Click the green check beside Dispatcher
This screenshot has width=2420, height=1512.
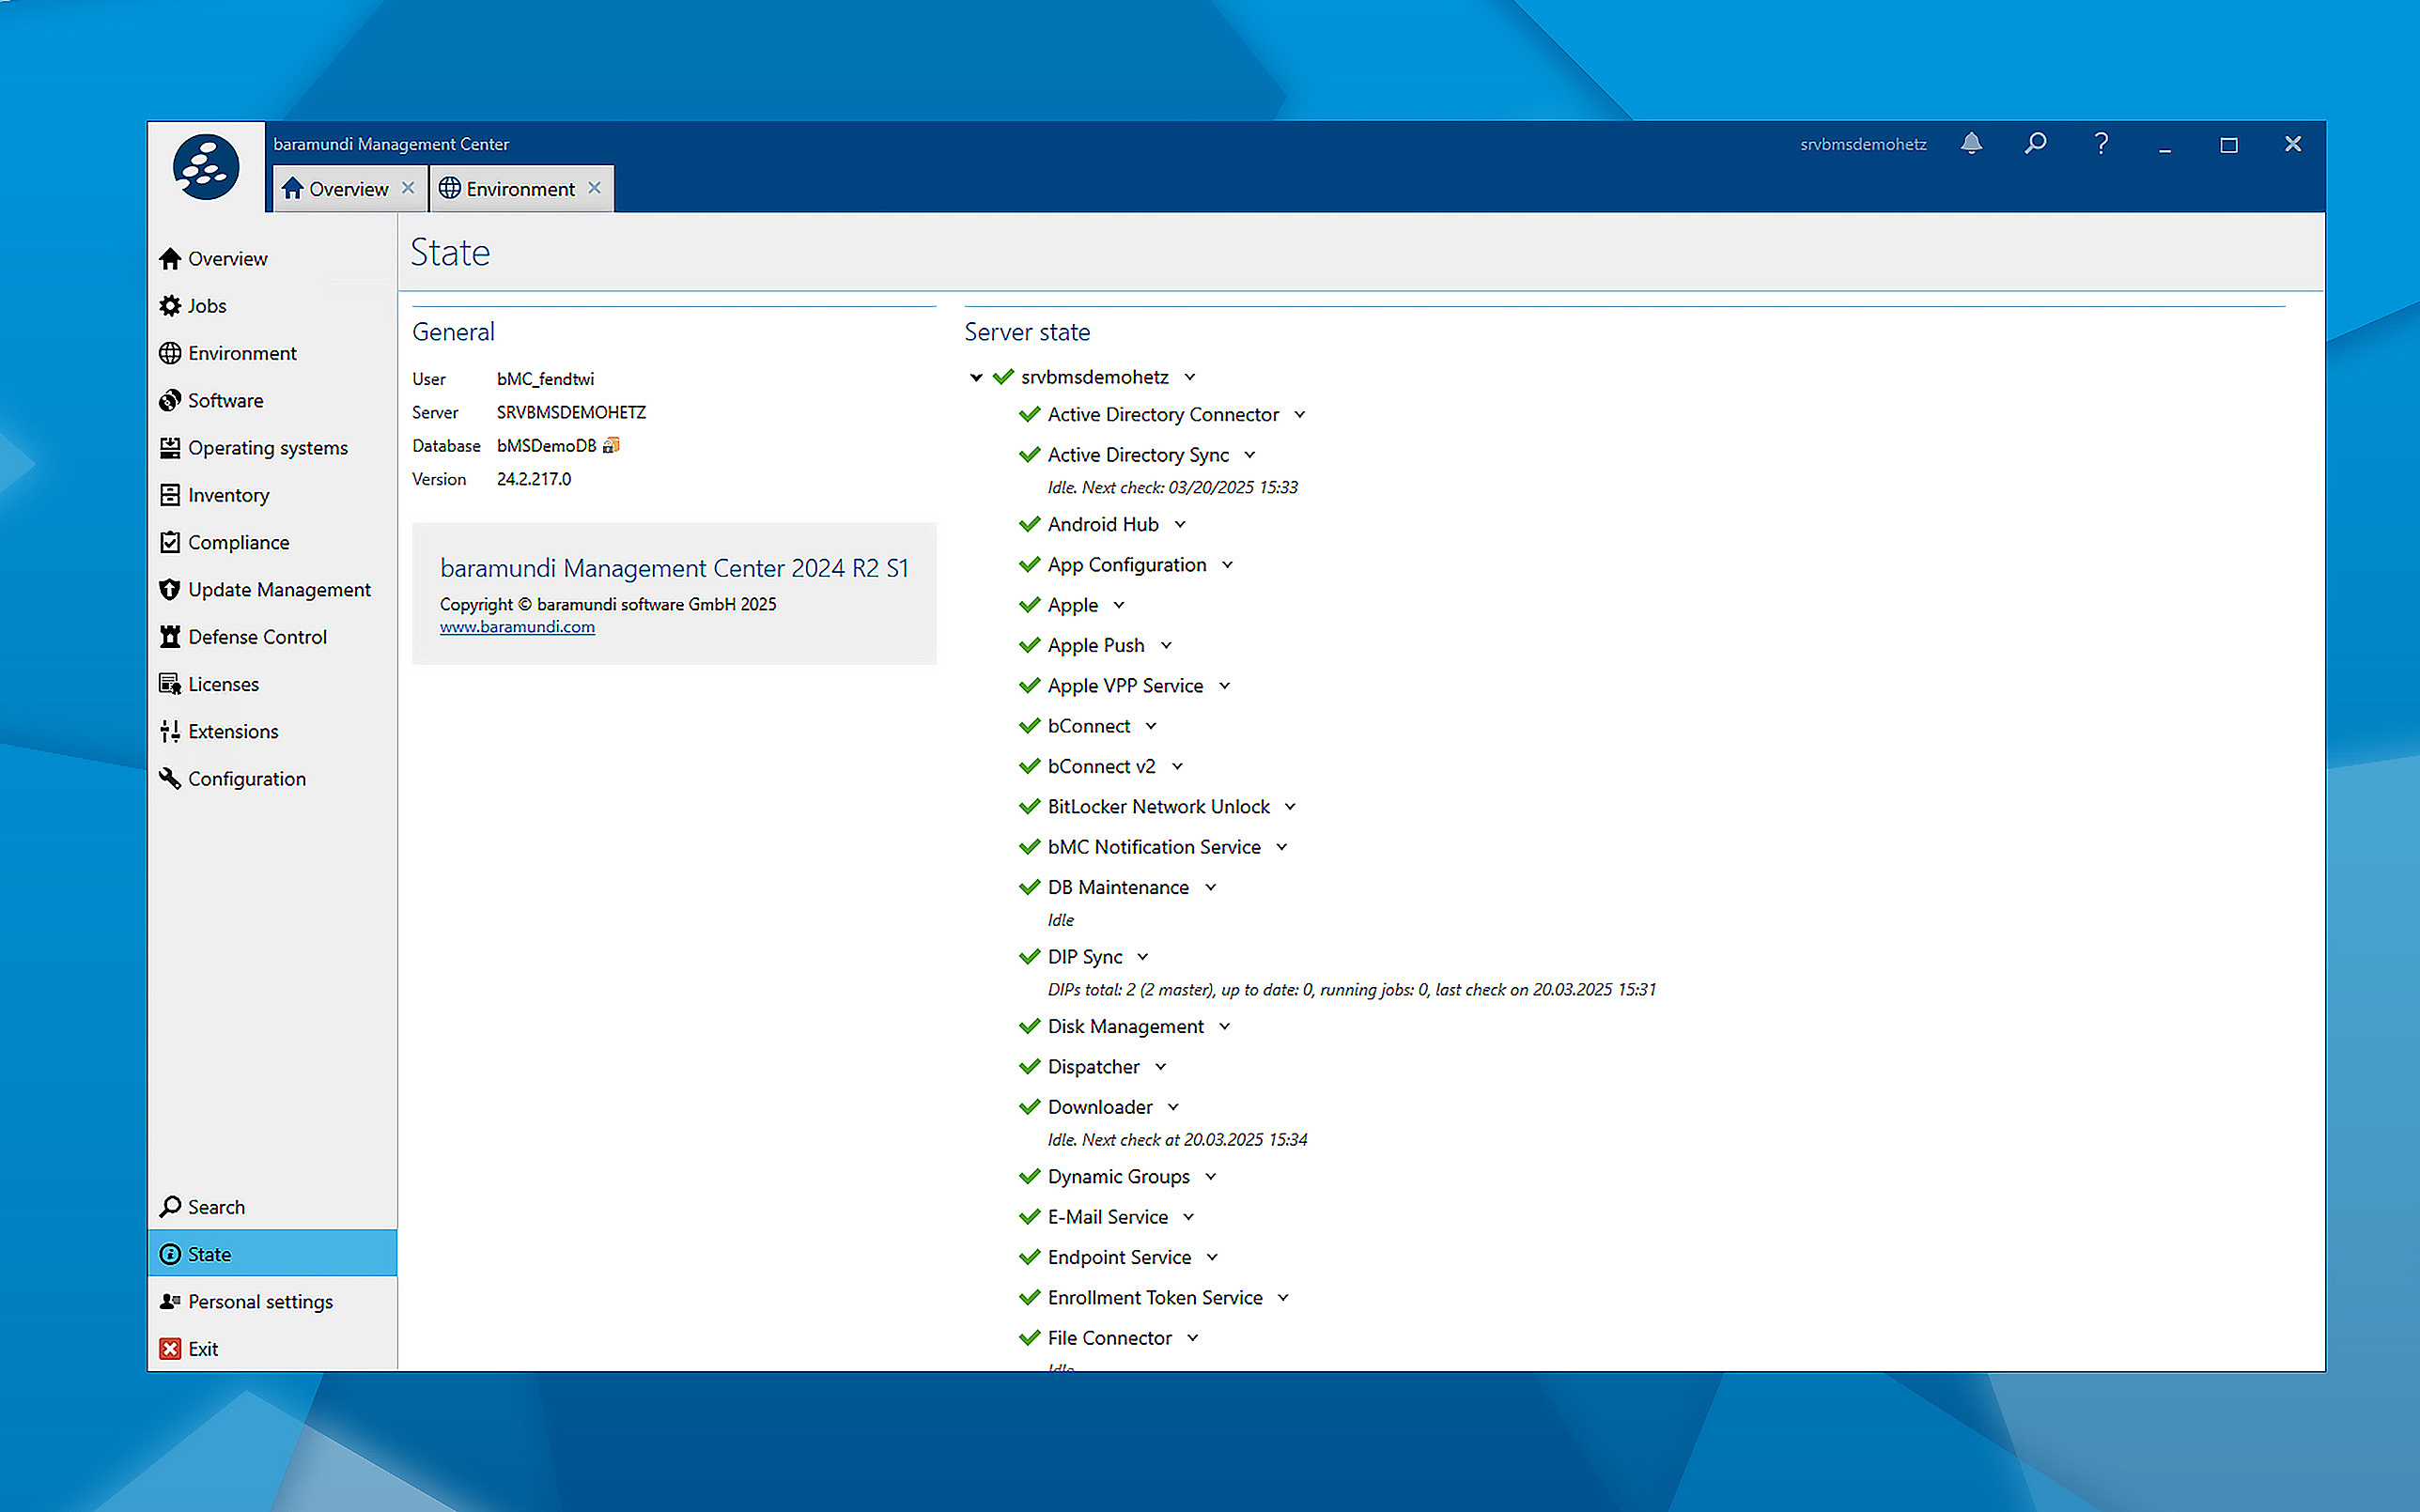pos(1030,1066)
